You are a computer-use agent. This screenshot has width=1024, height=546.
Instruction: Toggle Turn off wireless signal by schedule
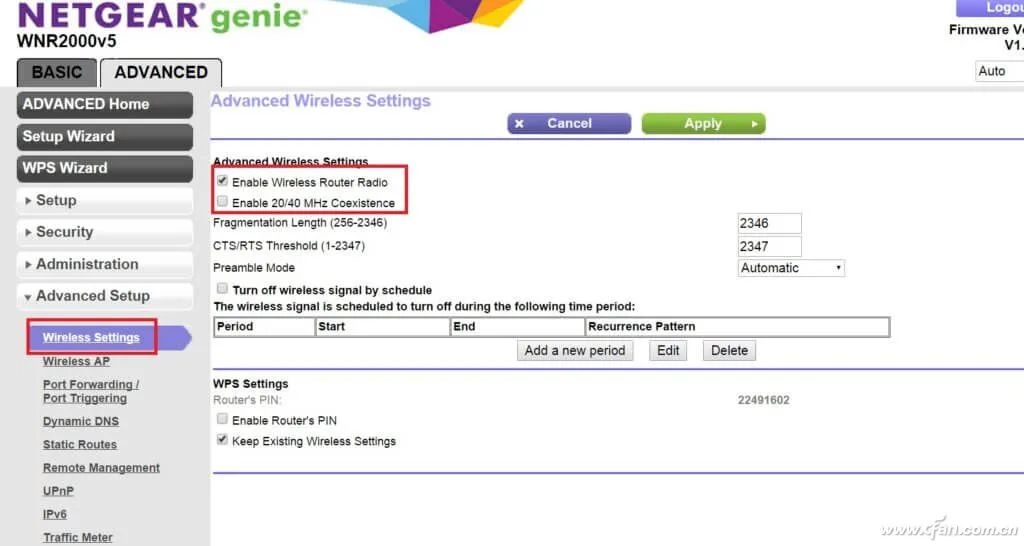tap(223, 289)
